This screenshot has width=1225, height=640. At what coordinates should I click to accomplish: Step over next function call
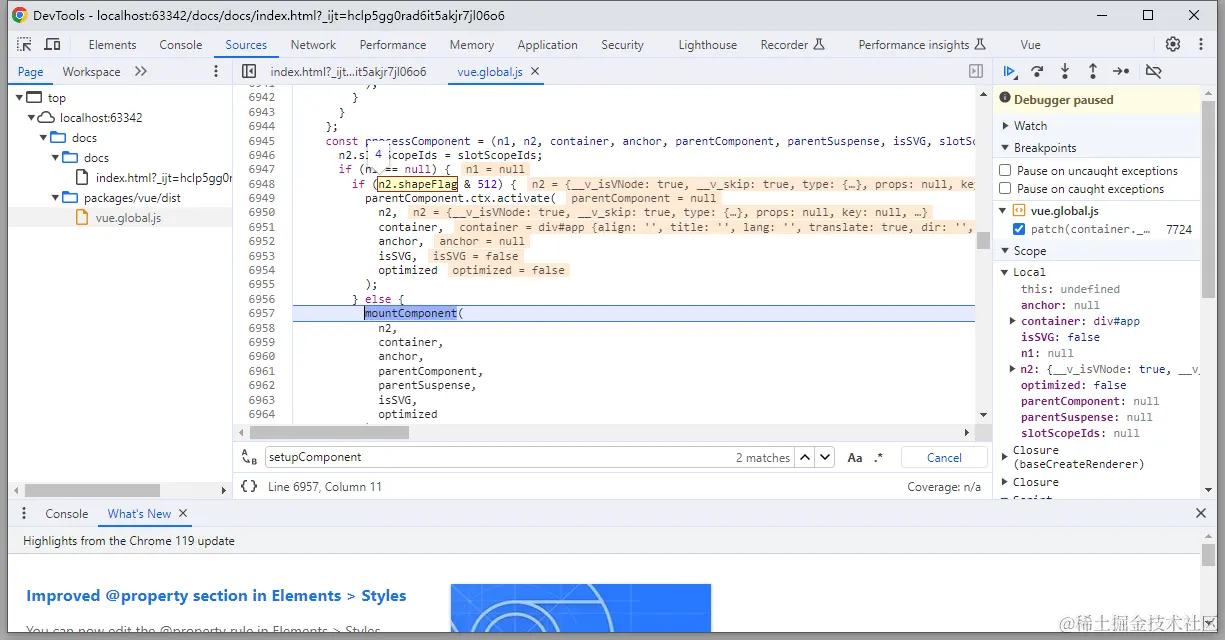(x=1037, y=71)
